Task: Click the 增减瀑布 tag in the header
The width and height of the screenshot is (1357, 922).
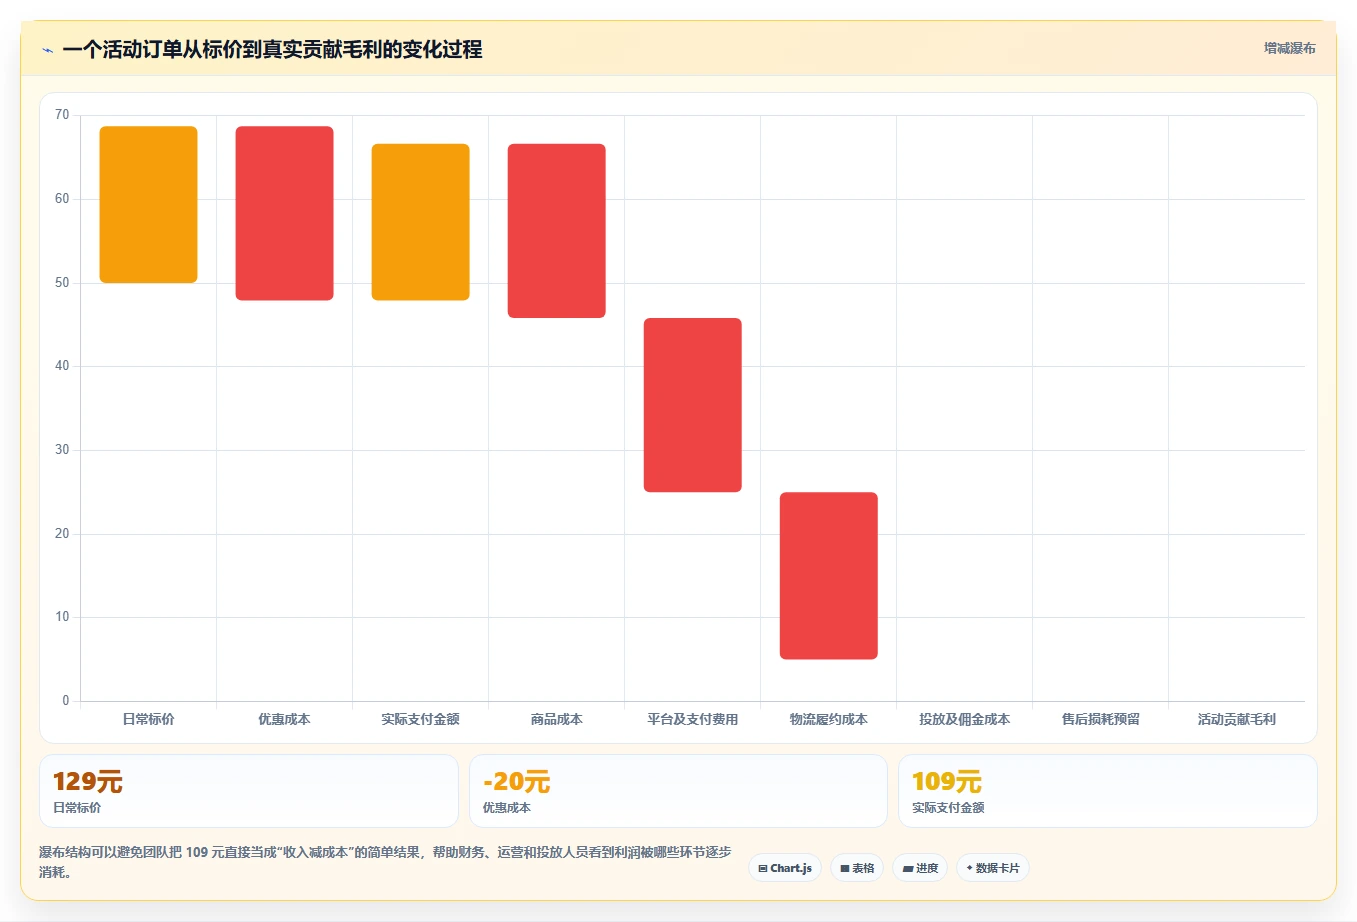Action: [x=1289, y=48]
